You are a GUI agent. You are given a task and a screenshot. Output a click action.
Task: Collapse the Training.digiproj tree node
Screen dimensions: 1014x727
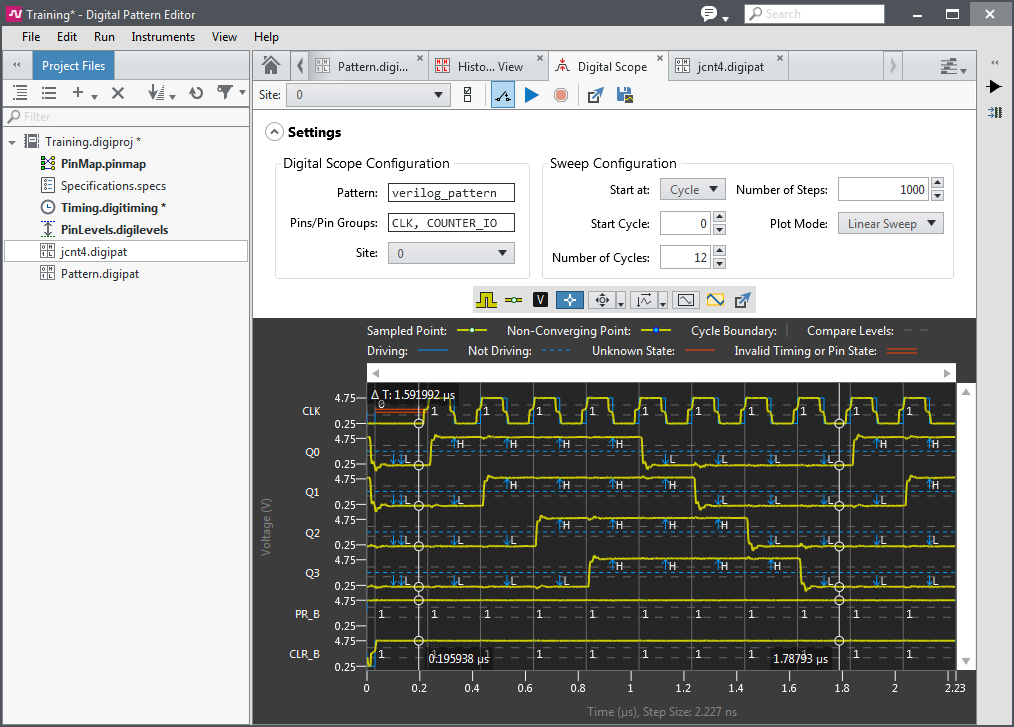pyautogui.click(x=12, y=142)
